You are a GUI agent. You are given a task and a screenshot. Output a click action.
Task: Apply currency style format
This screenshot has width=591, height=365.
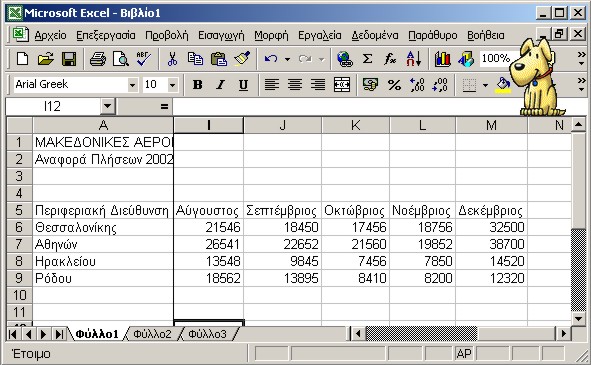tap(370, 85)
